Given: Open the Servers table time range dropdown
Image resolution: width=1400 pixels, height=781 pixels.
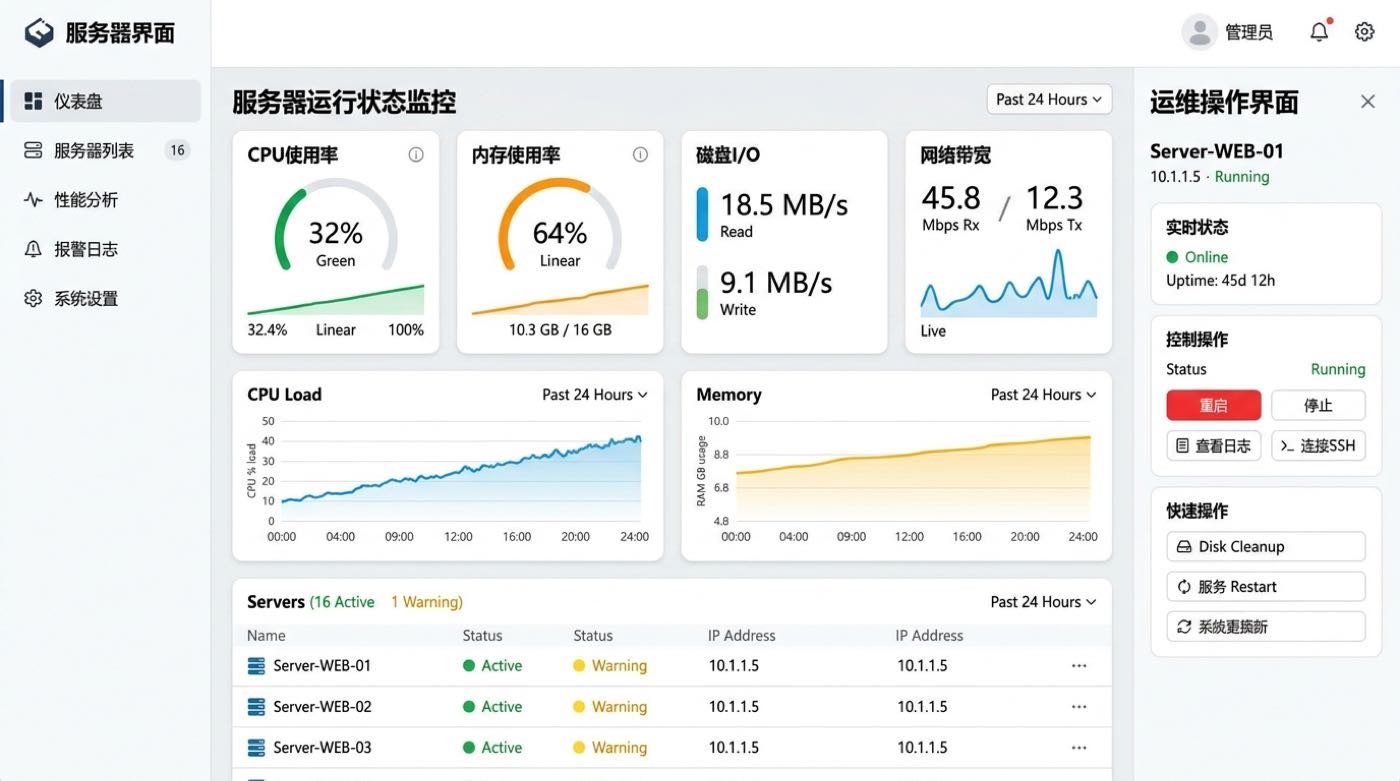Looking at the screenshot, I should pyautogui.click(x=1043, y=602).
